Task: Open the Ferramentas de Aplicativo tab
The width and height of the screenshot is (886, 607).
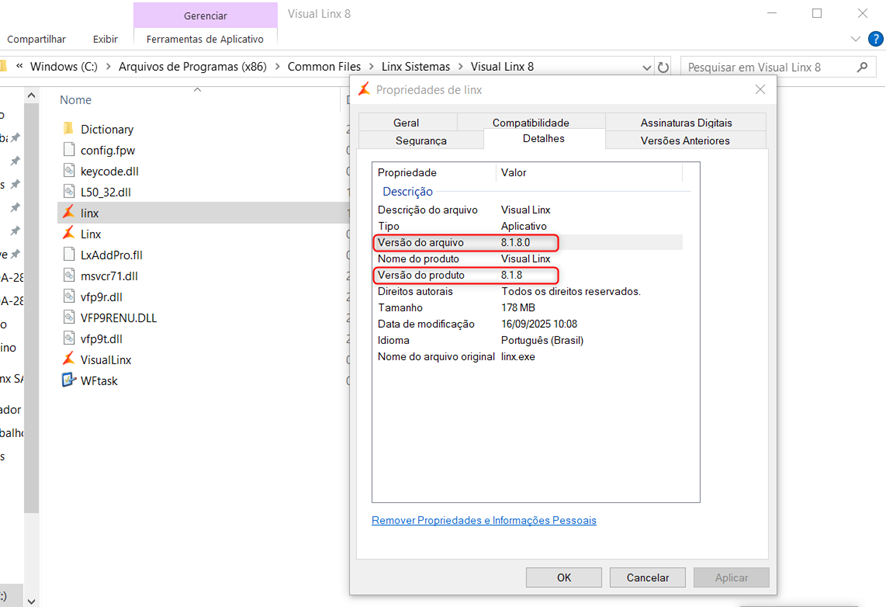Action: pos(205,39)
